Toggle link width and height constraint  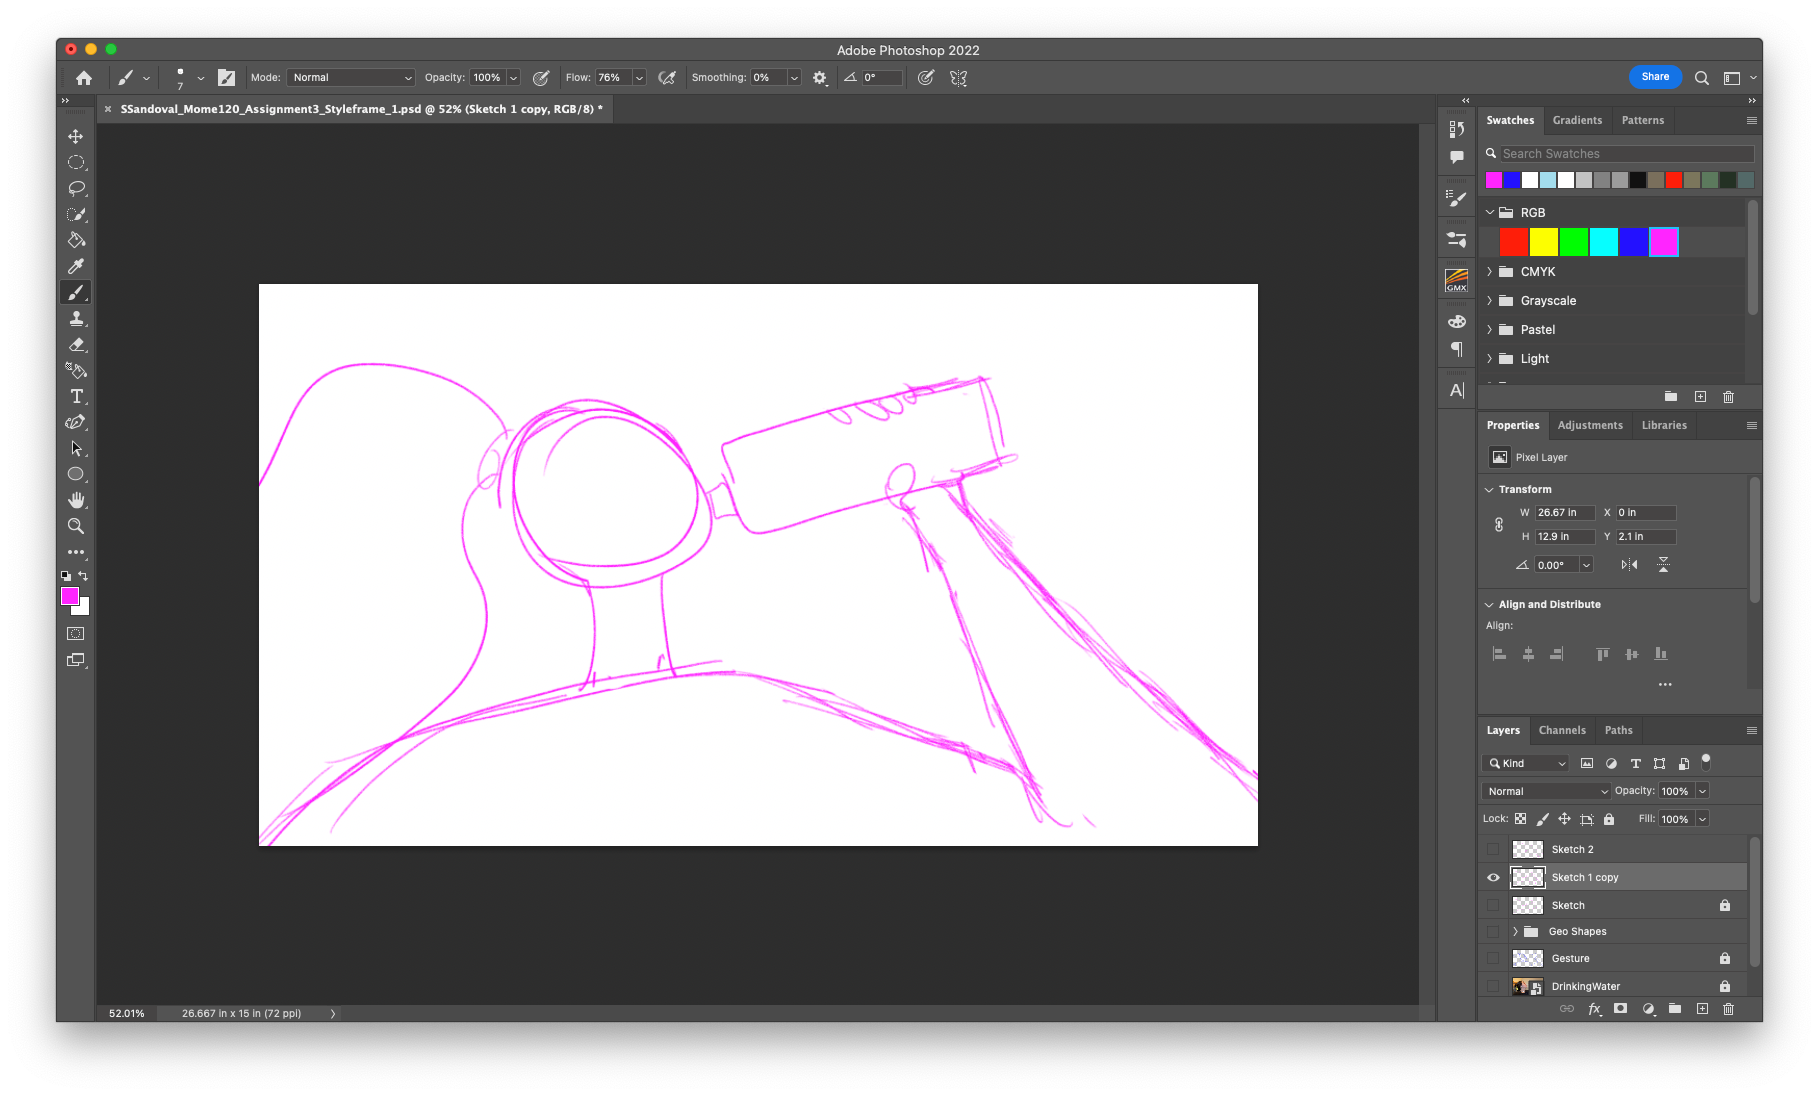[x=1498, y=525]
